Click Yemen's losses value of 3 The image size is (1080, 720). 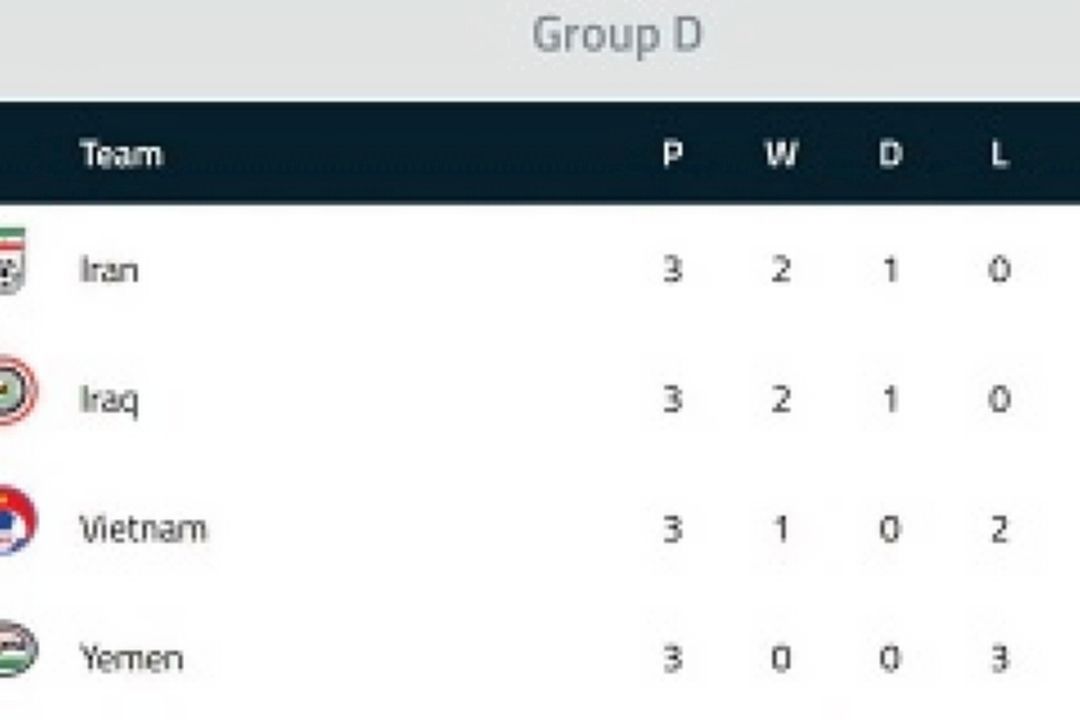coord(999,658)
